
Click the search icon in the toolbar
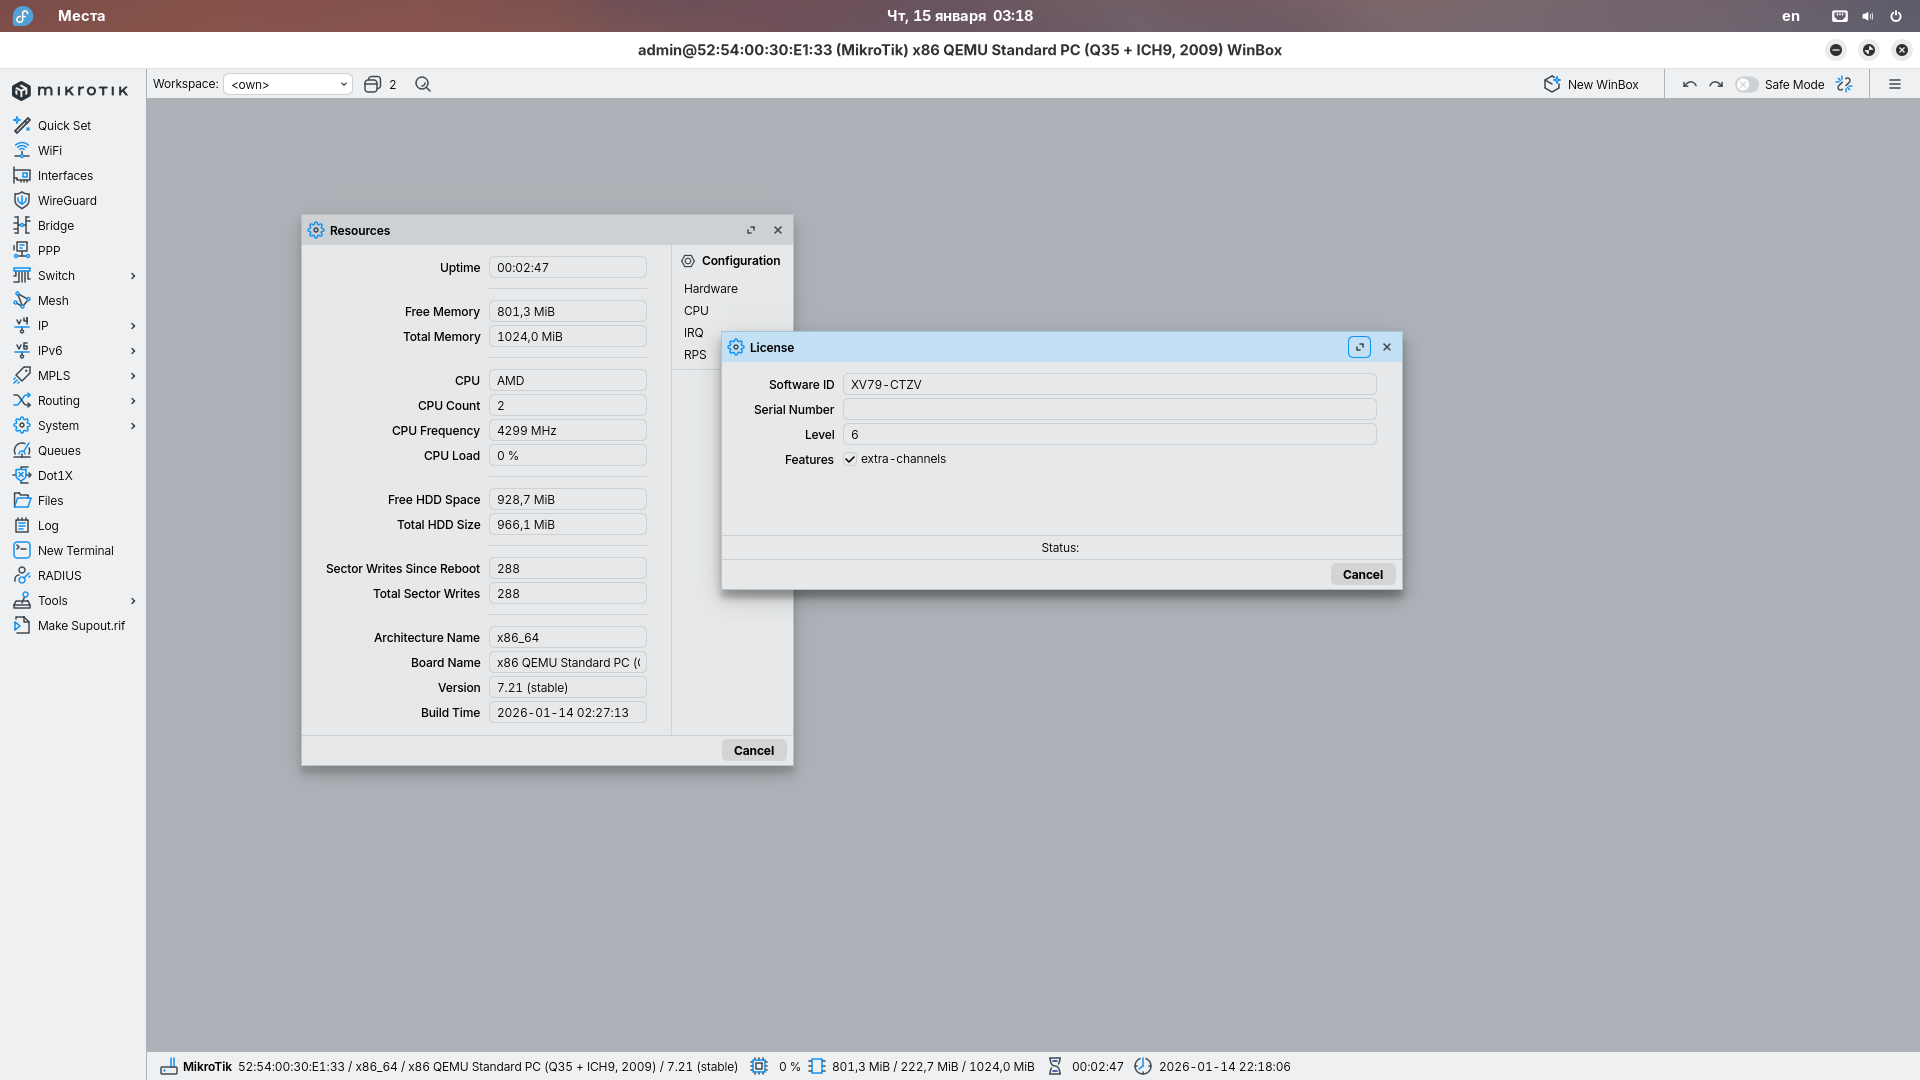pos(423,84)
